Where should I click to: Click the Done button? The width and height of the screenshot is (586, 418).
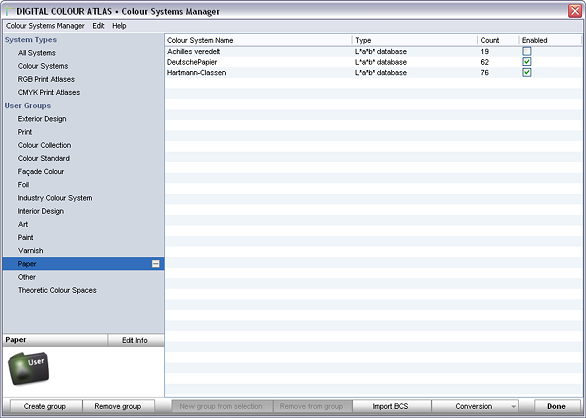coord(556,406)
